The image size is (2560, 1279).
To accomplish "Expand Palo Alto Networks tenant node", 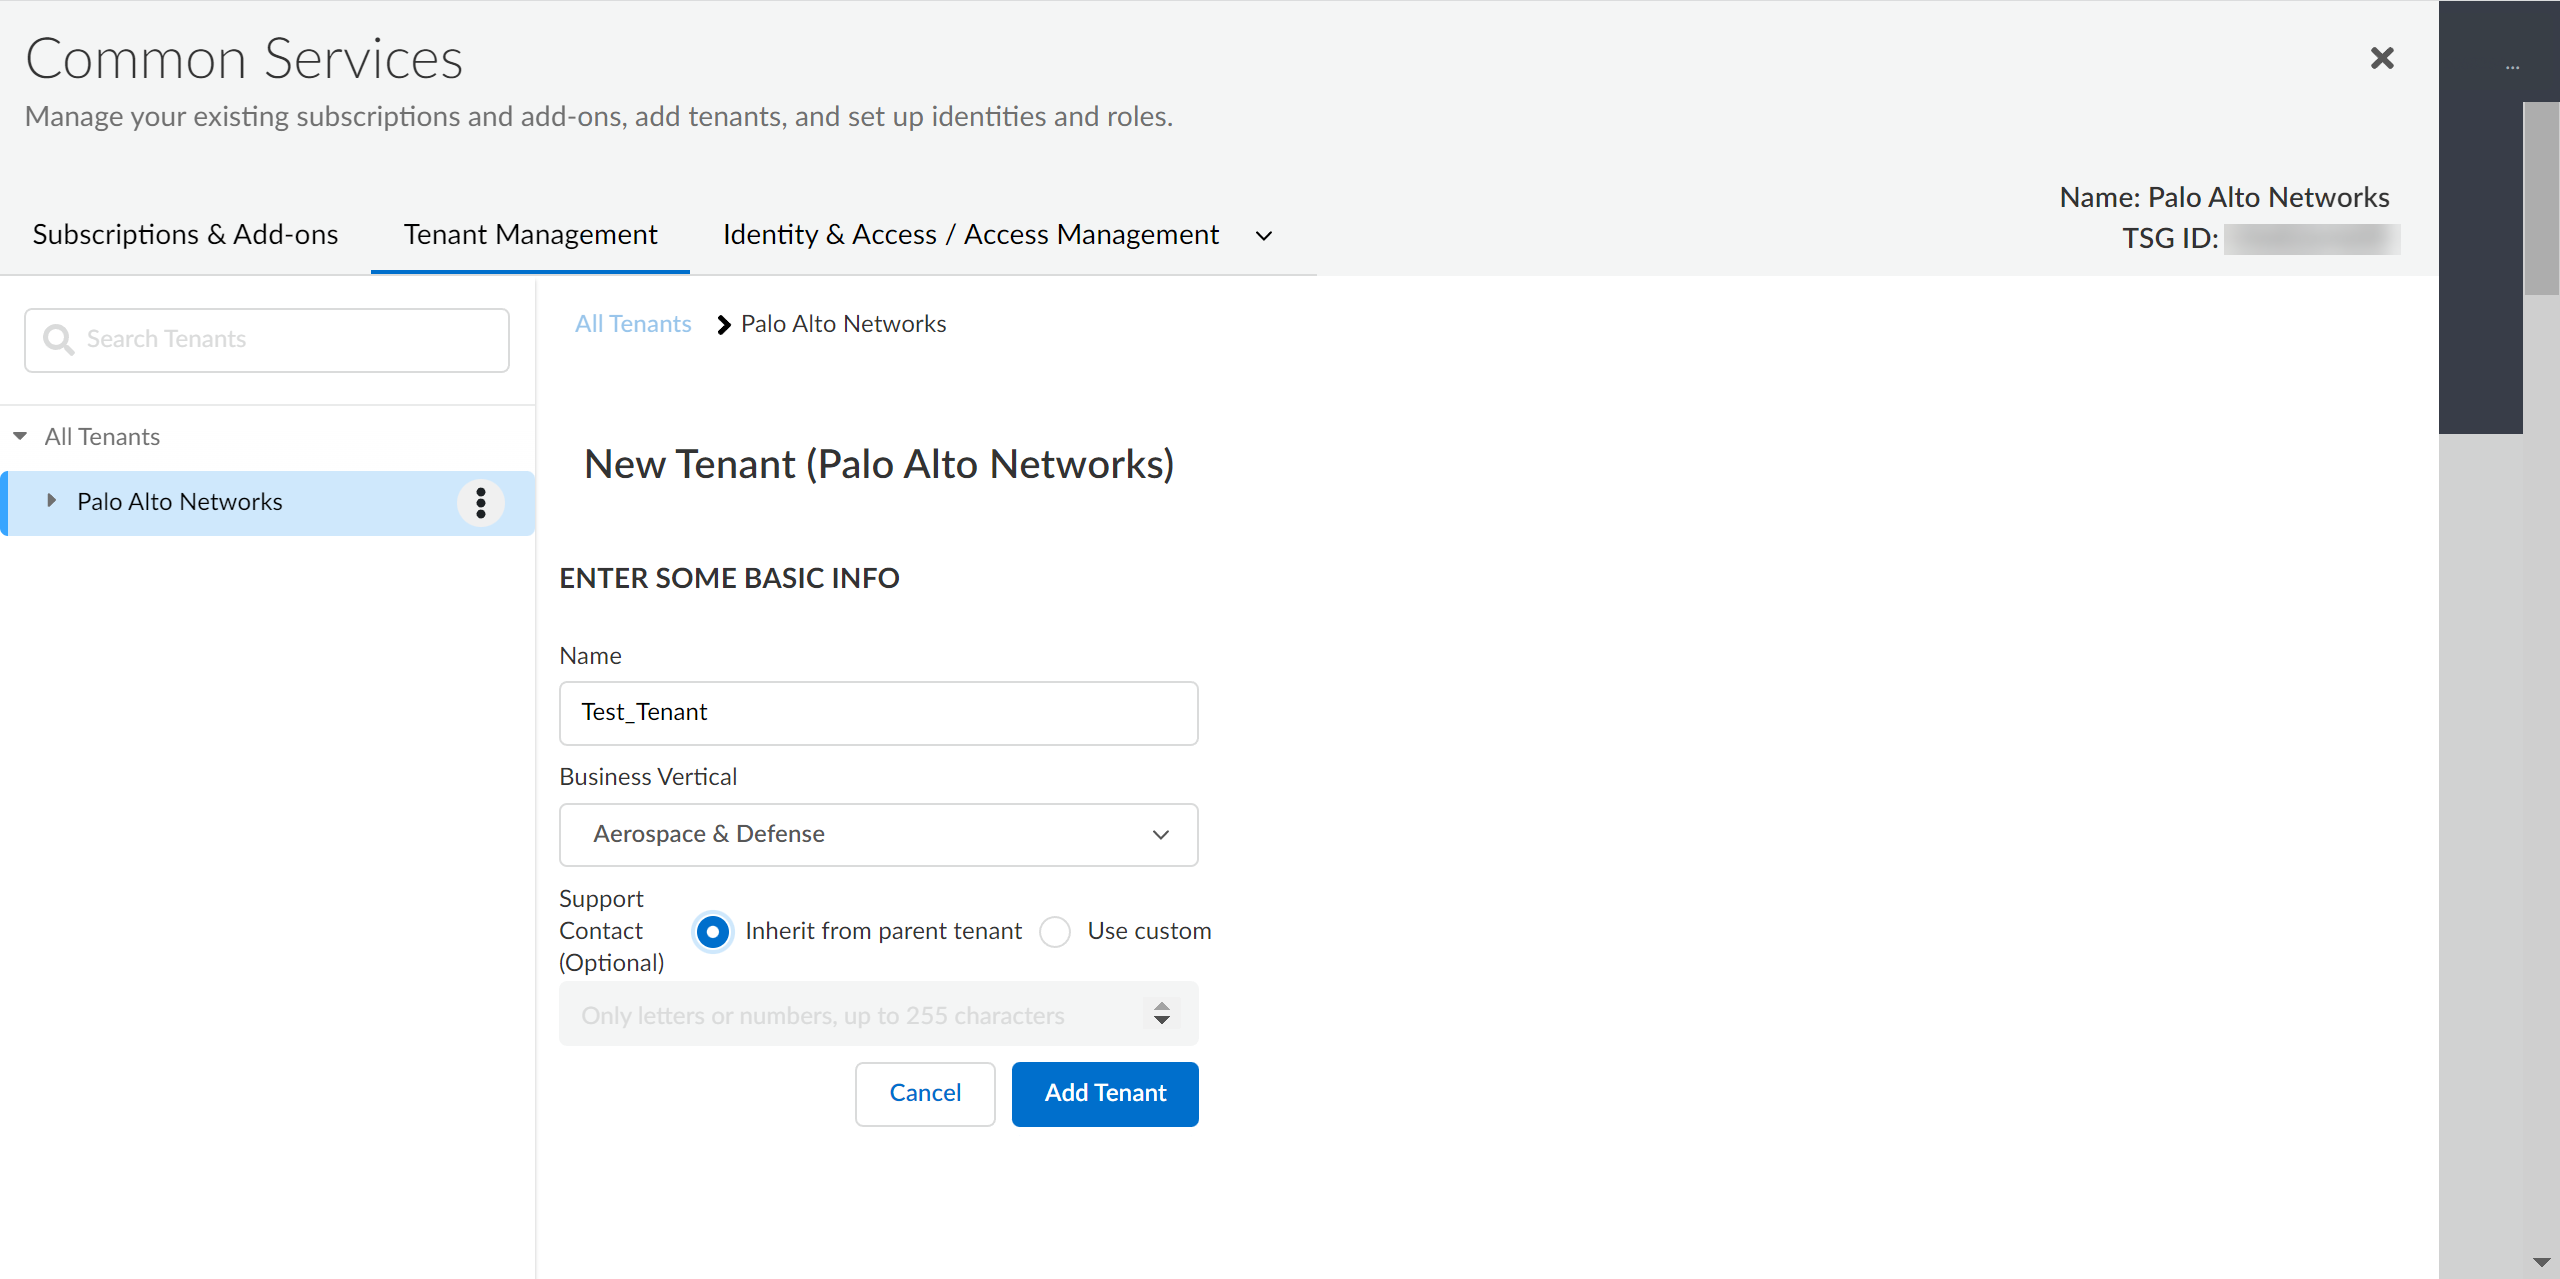I will 51,501.
